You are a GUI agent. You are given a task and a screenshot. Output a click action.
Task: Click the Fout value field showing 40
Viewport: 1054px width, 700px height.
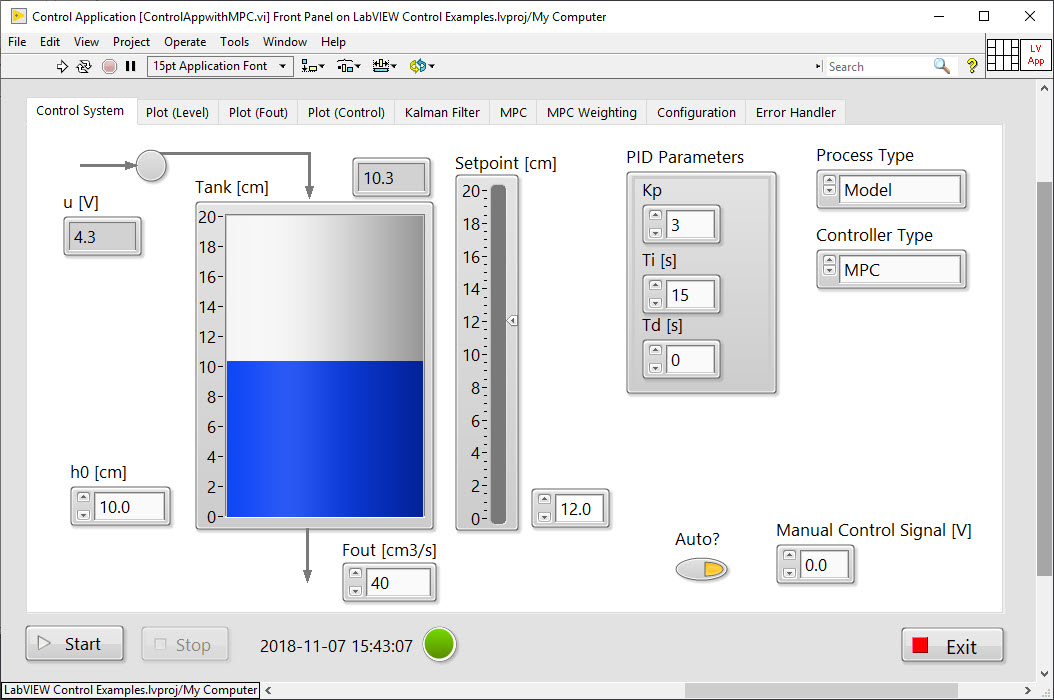pos(399,582)
